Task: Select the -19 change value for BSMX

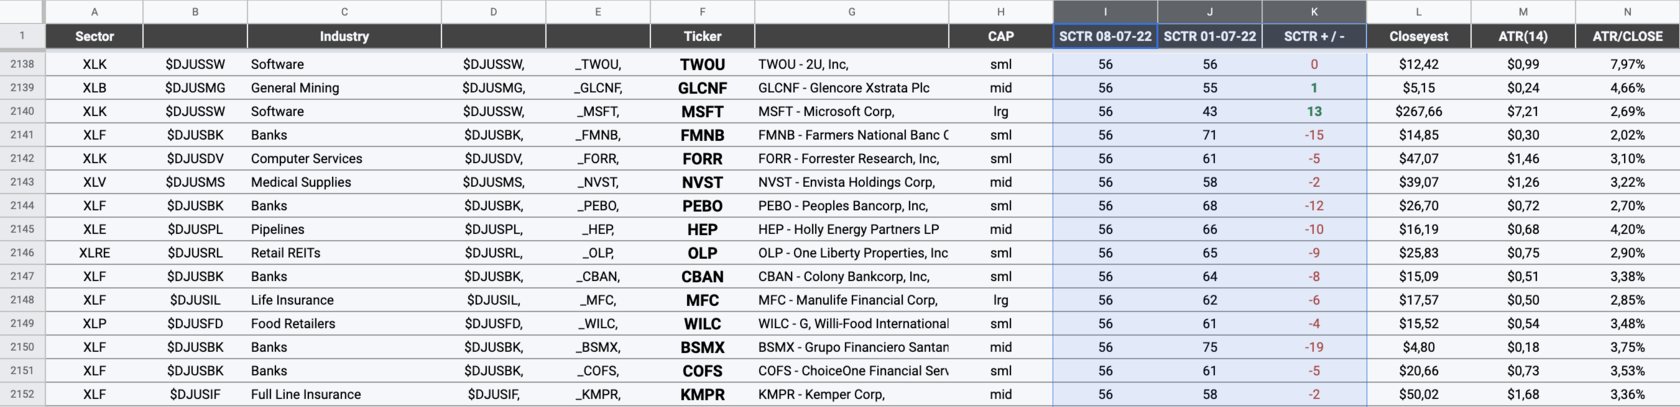Action: click(x=1314, y=347)
